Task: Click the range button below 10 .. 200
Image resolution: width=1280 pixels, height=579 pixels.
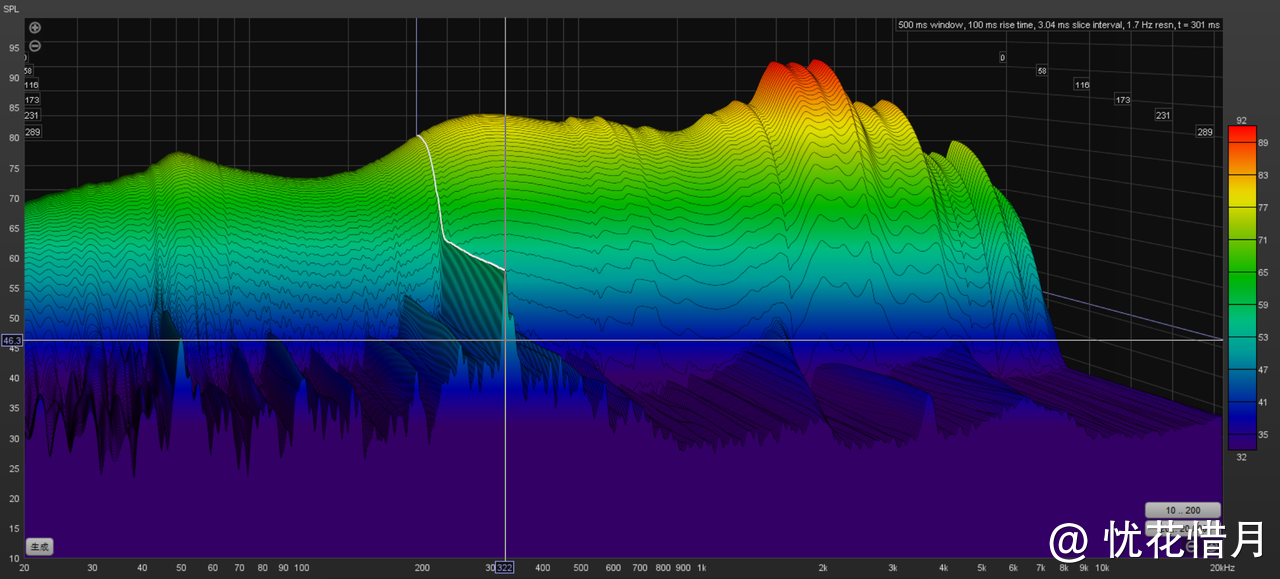Action: click(1183, 527)
